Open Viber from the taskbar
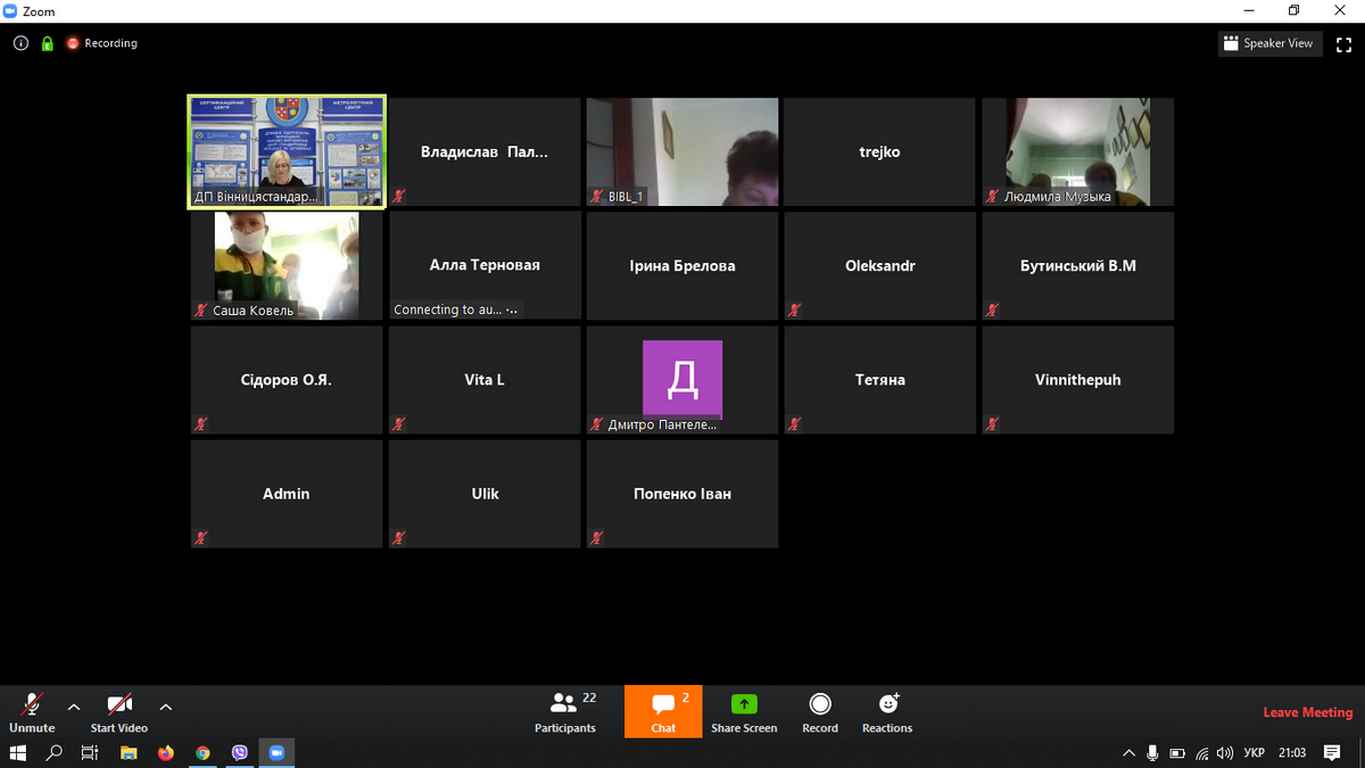1365x768 pixels. tap(239, 753)
